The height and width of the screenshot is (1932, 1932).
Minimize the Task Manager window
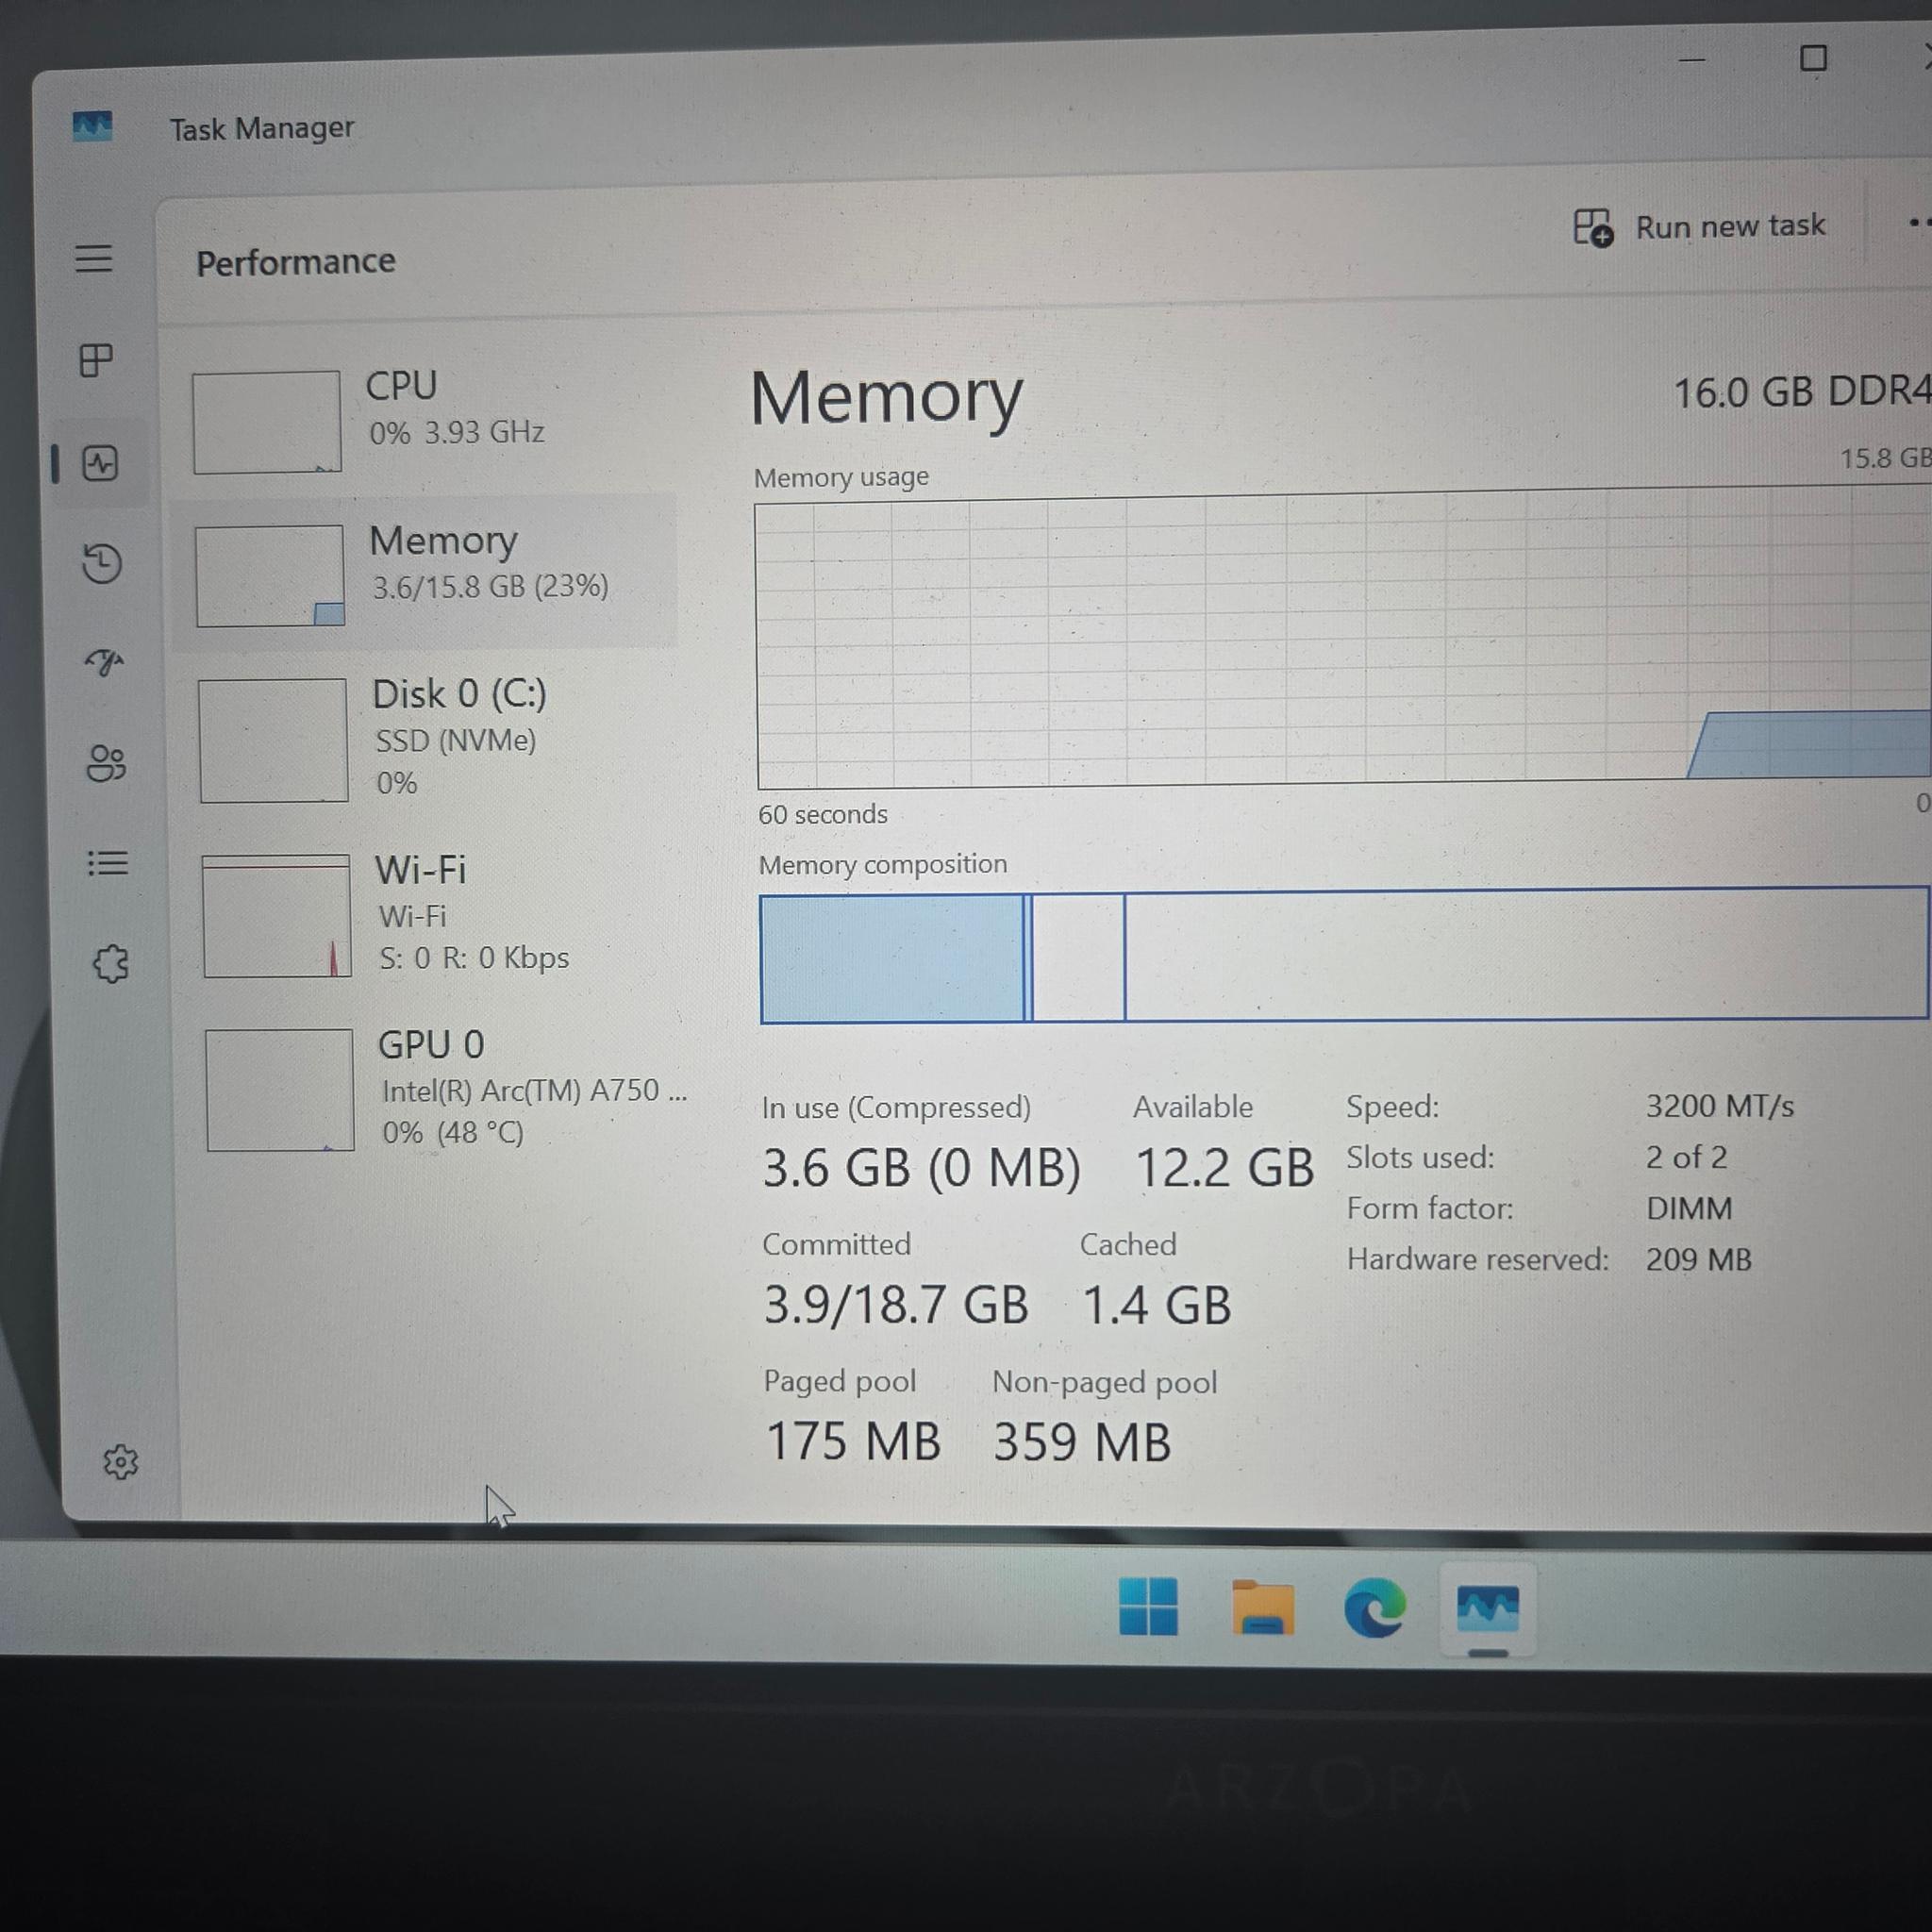1692,60
